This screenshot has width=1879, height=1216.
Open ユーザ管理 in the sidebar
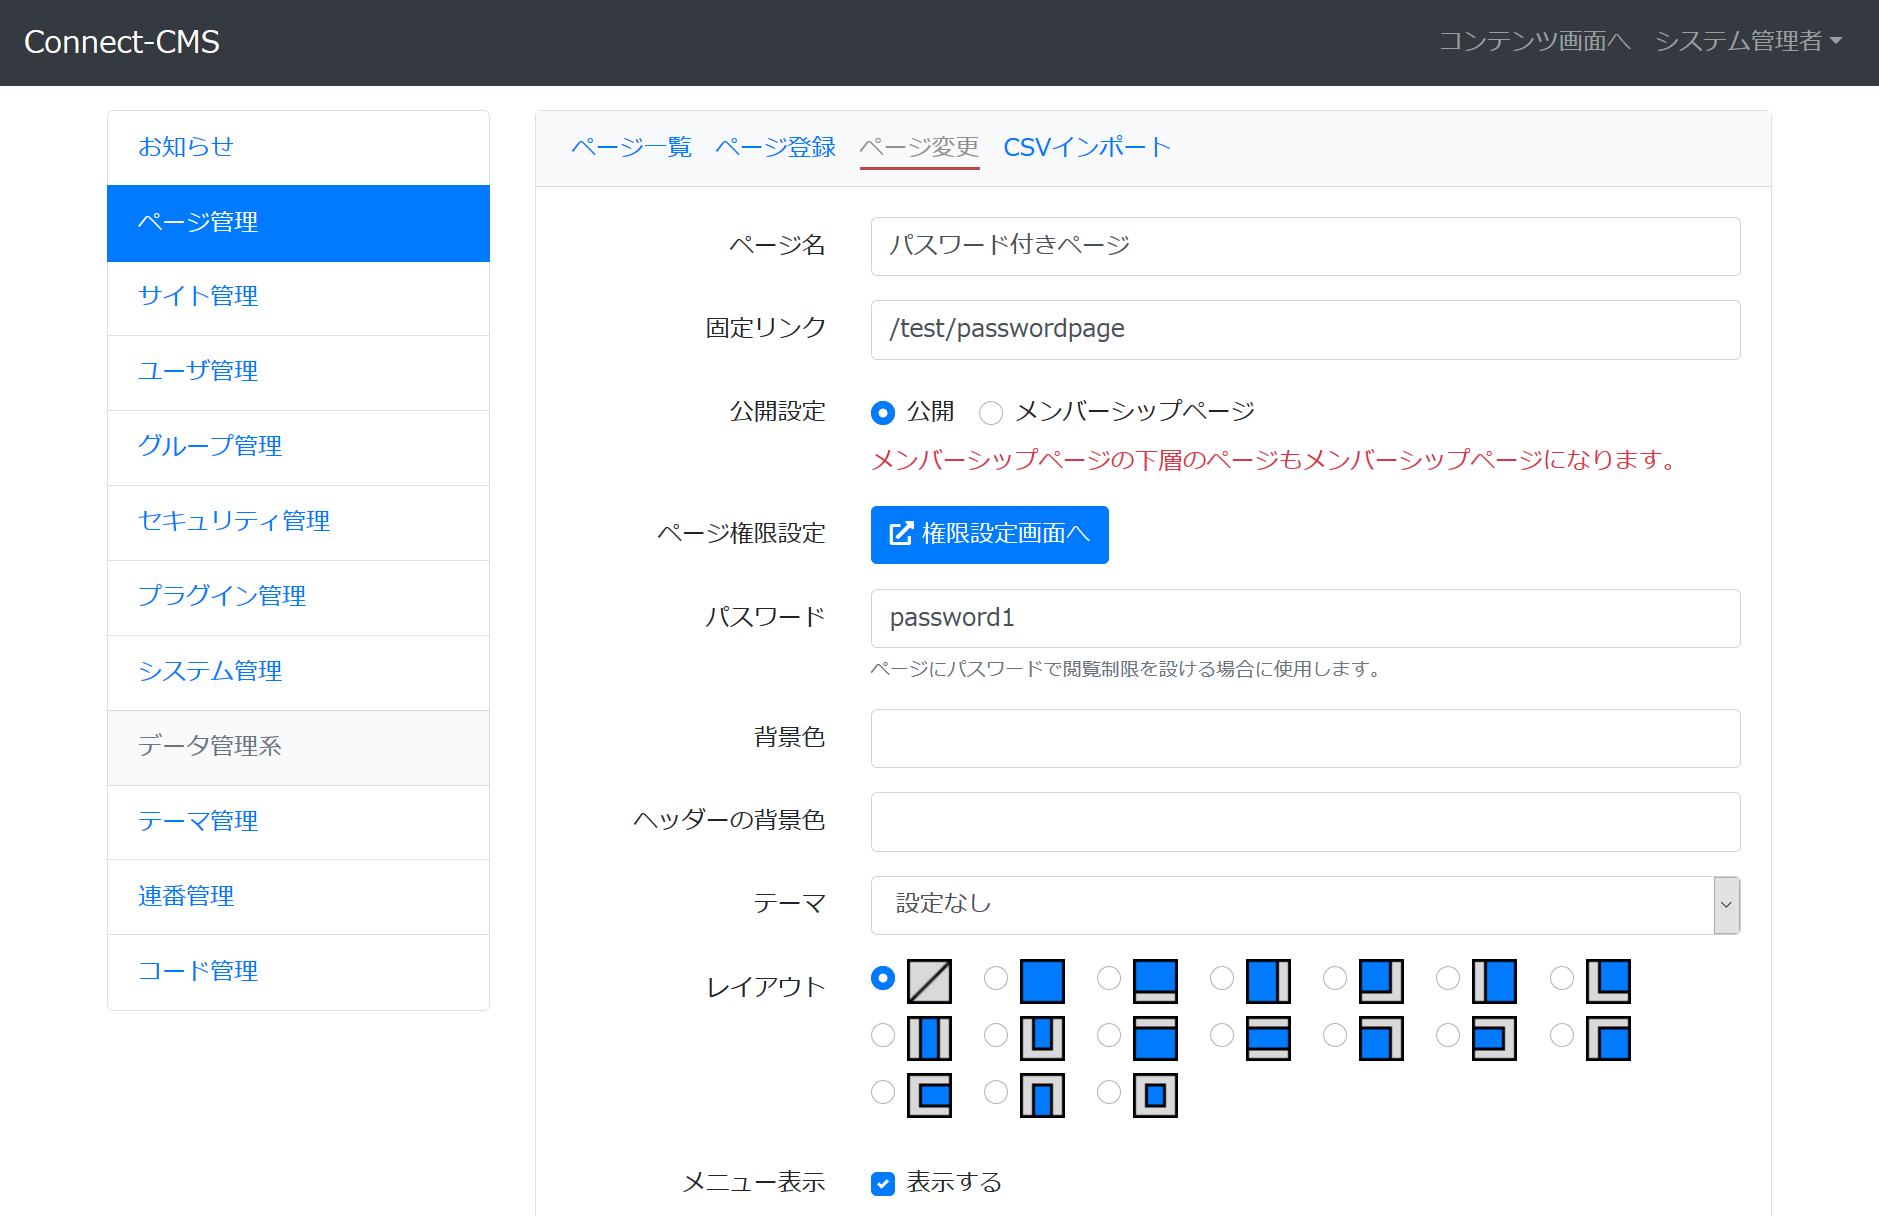click(x=298, y=372)
